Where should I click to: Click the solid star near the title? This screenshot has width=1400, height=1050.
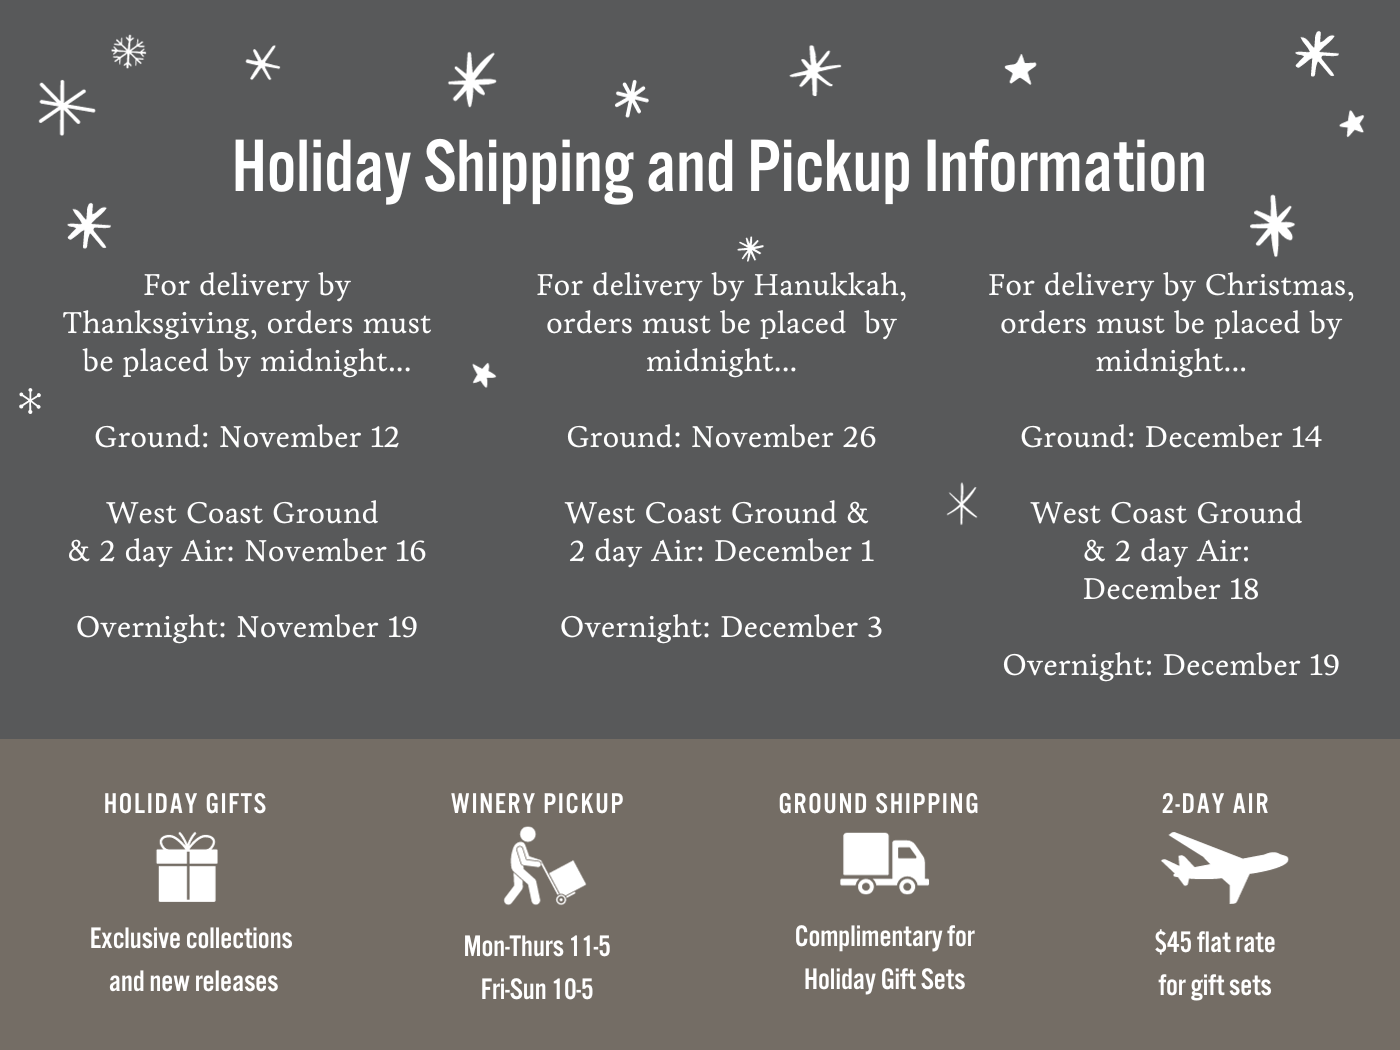pos(1021,70)
